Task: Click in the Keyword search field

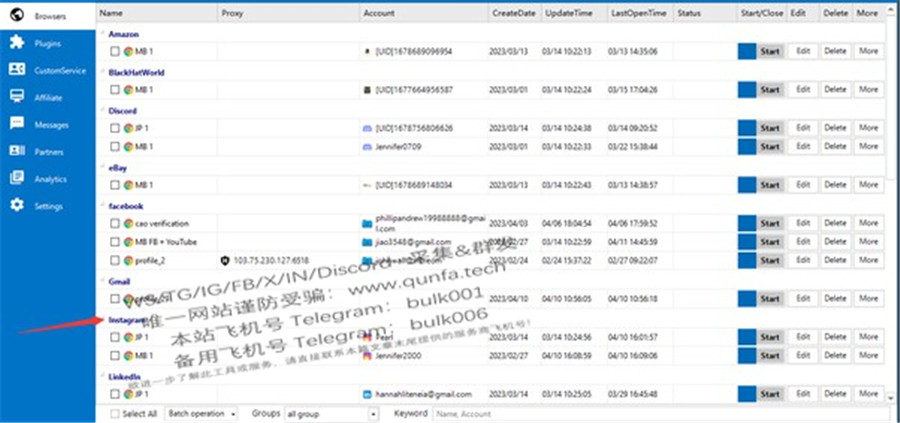Action: tap(660, 413)
